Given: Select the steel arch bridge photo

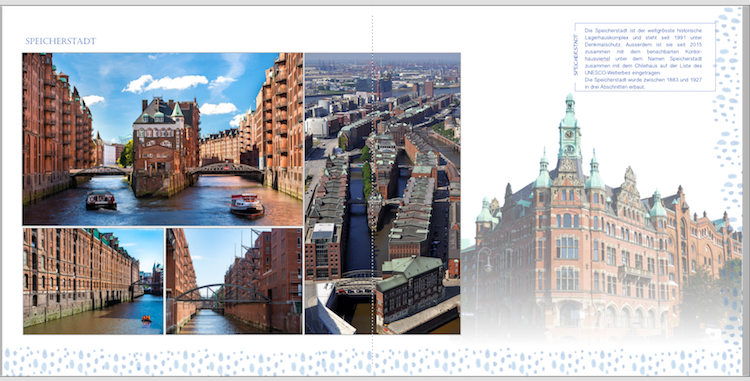Looking at the screenshot, I should pyautogui.click(x=234, y=281).
